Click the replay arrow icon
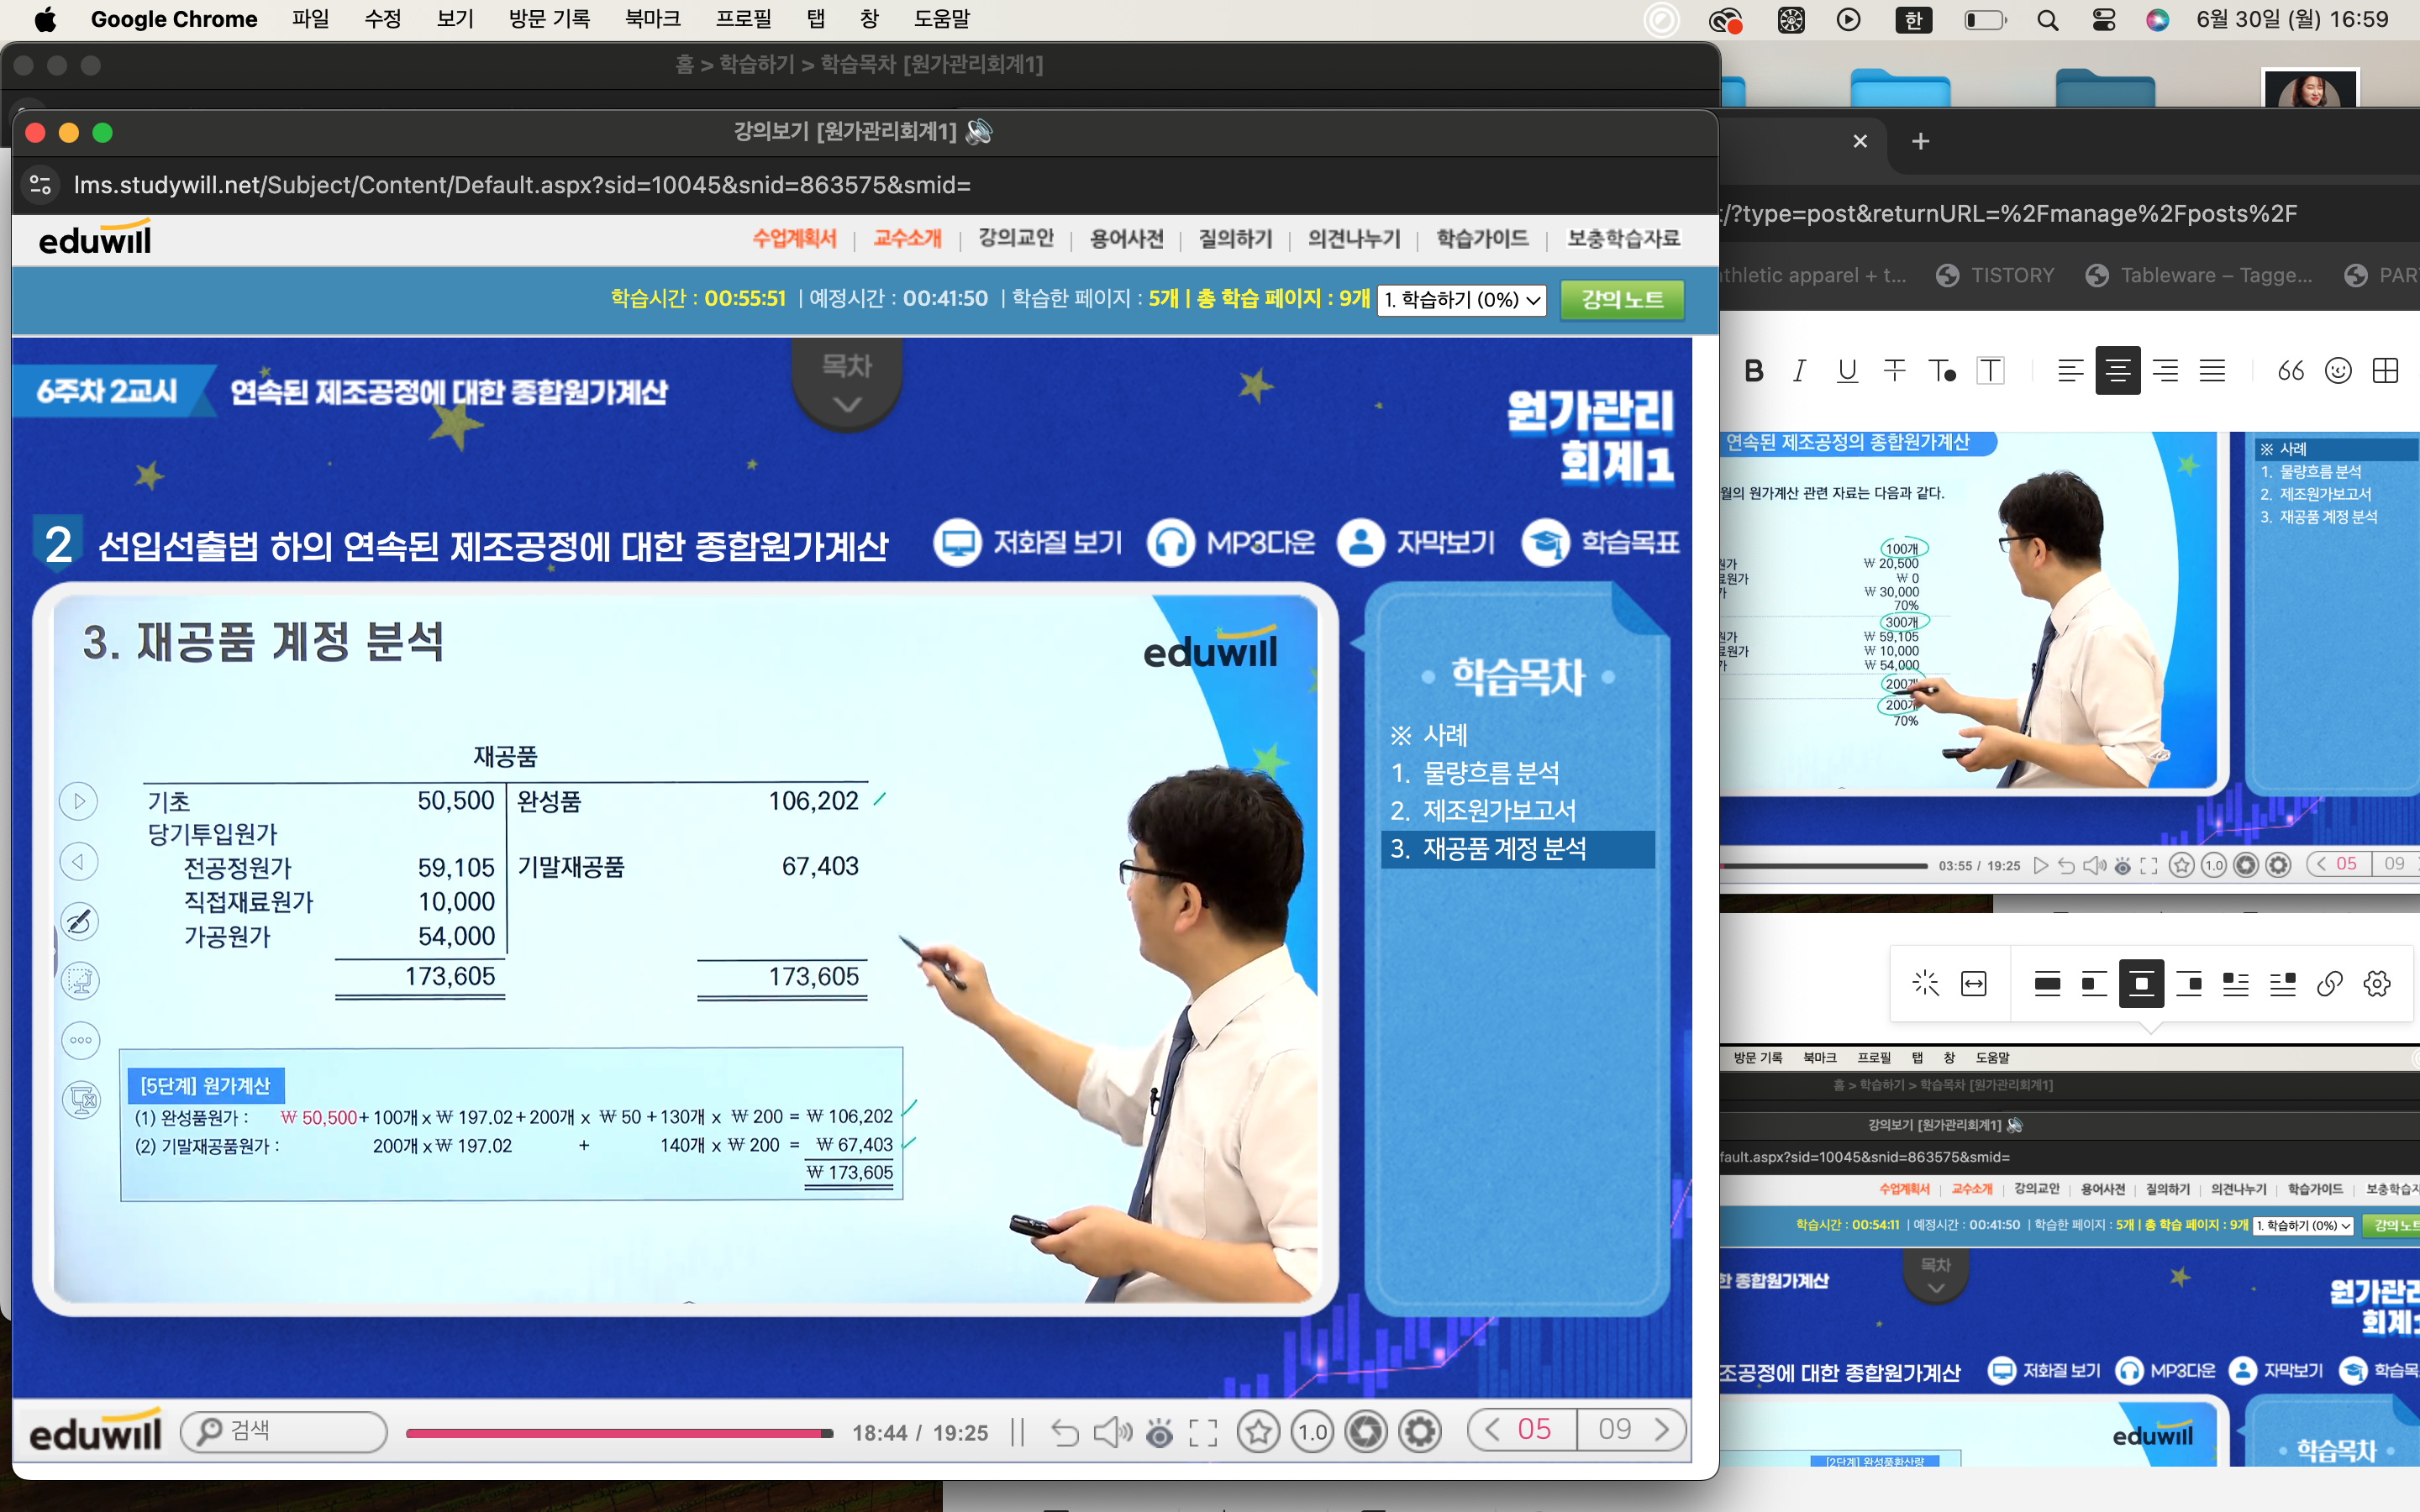 pyautogui.click(x=1065, y=1432)
